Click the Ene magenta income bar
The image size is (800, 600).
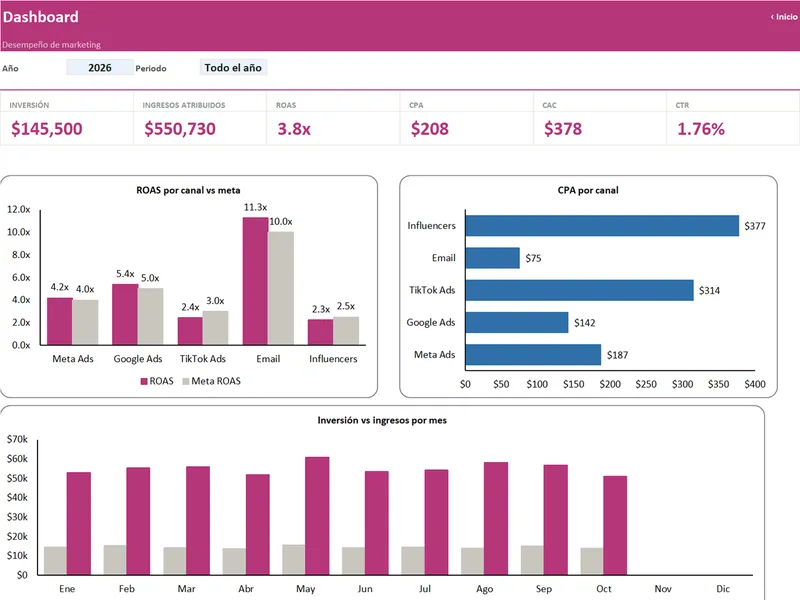pyautogui.click(x=79, y=523)
